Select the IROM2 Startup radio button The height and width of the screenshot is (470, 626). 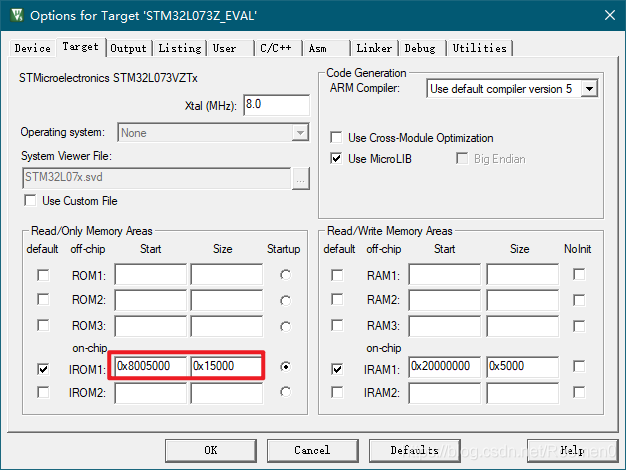click(x=285, y=392)
